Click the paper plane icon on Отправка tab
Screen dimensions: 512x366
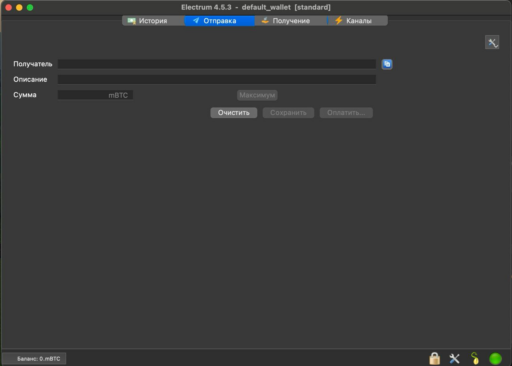pos(196,21)
